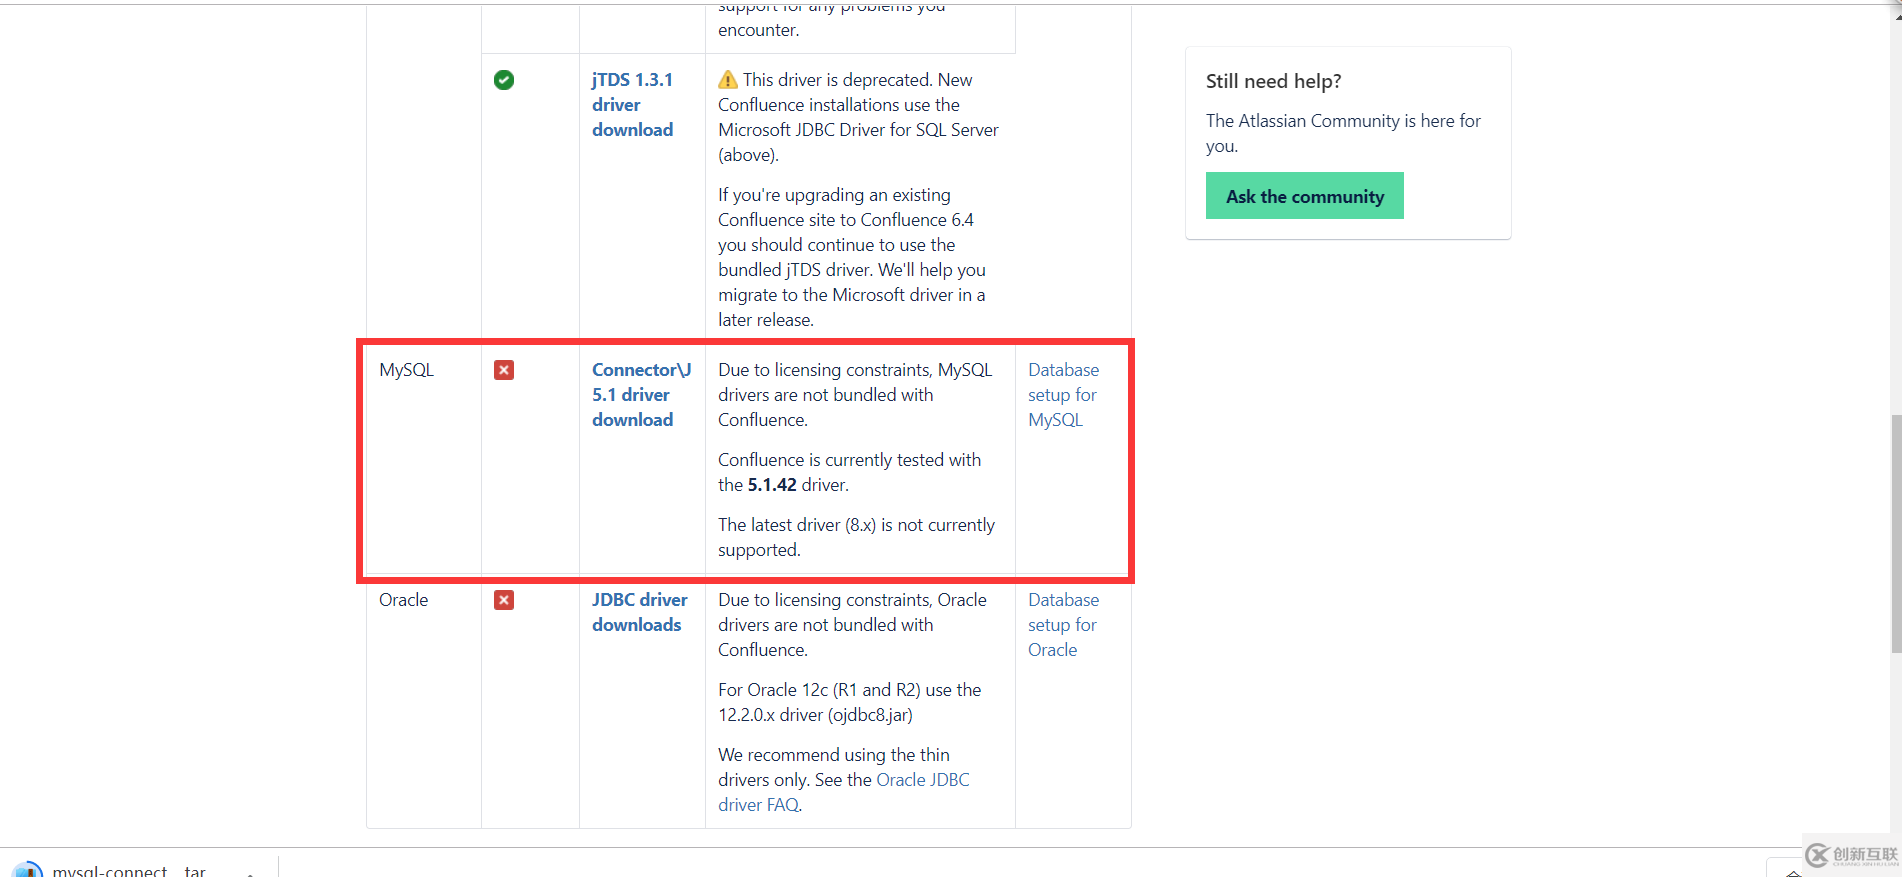
Task: Click 'For Oracle 12c (R1 and R2)' paragraph
Action: pos(849,702)
